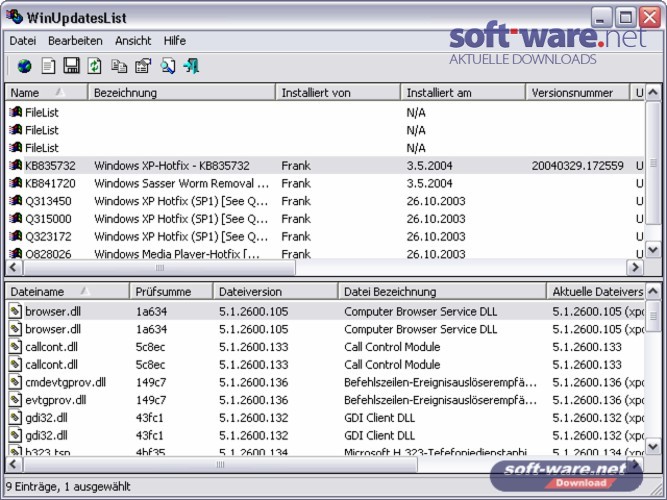This screenshot has height=500, width=667.
Task: Click the globe web link toolbar icon
Action: (x=24, y=66)
